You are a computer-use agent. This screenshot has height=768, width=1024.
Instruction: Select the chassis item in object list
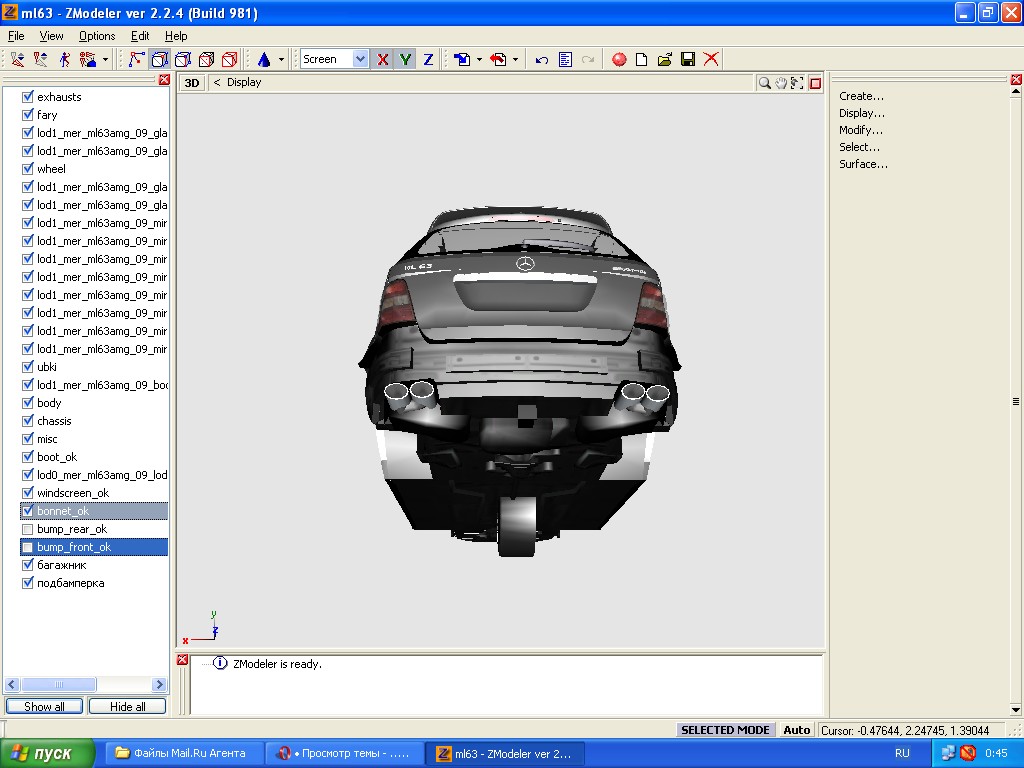click(x=54, y=421)
